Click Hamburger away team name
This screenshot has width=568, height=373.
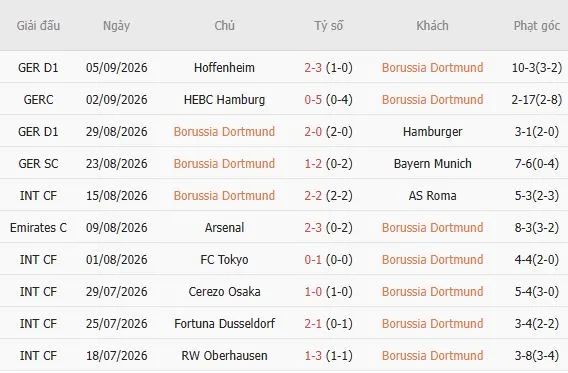click(x=433, y=132)
